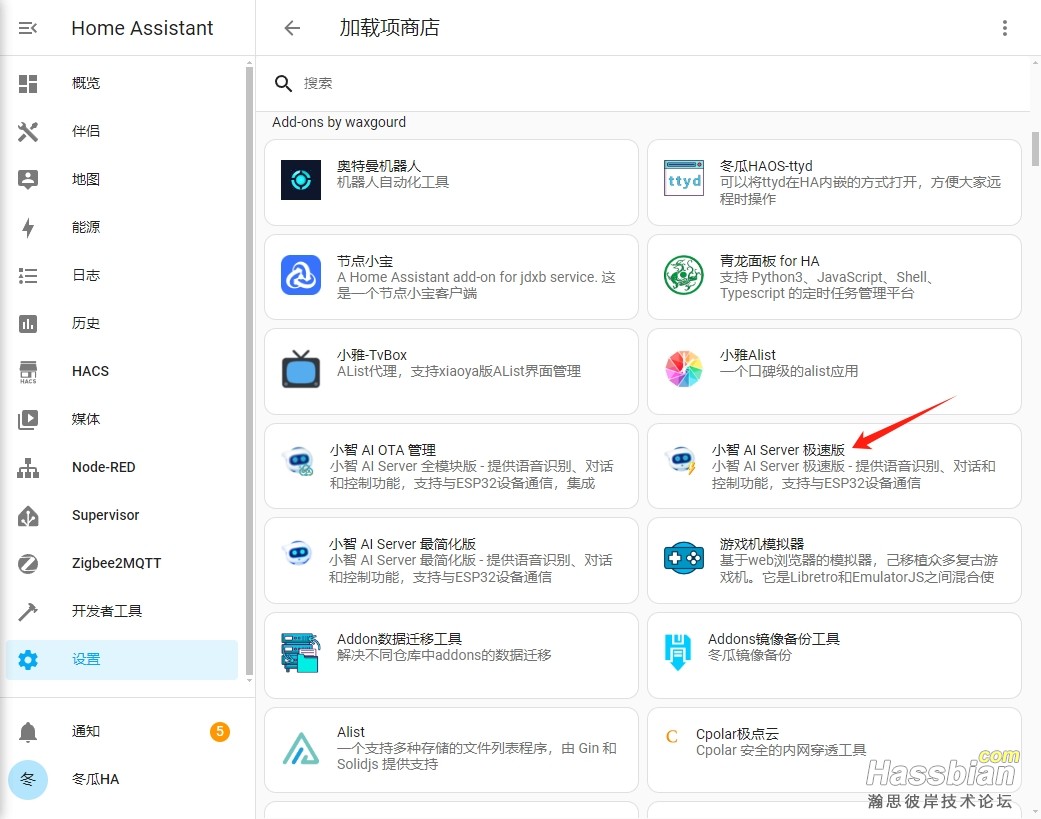Click the 青龙面板 dragon icon
Viewport: 1041px width, 819px height.
point(684,275)
